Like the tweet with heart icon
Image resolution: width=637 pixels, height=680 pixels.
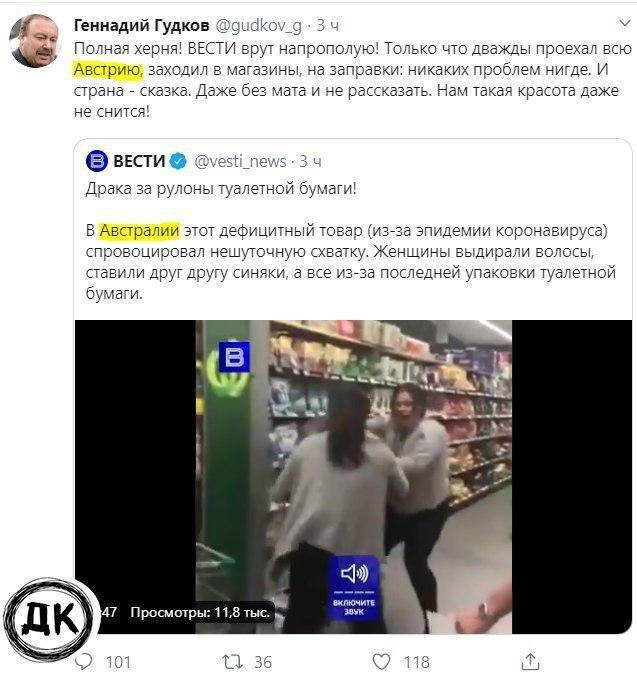click(x=382, y=661)
